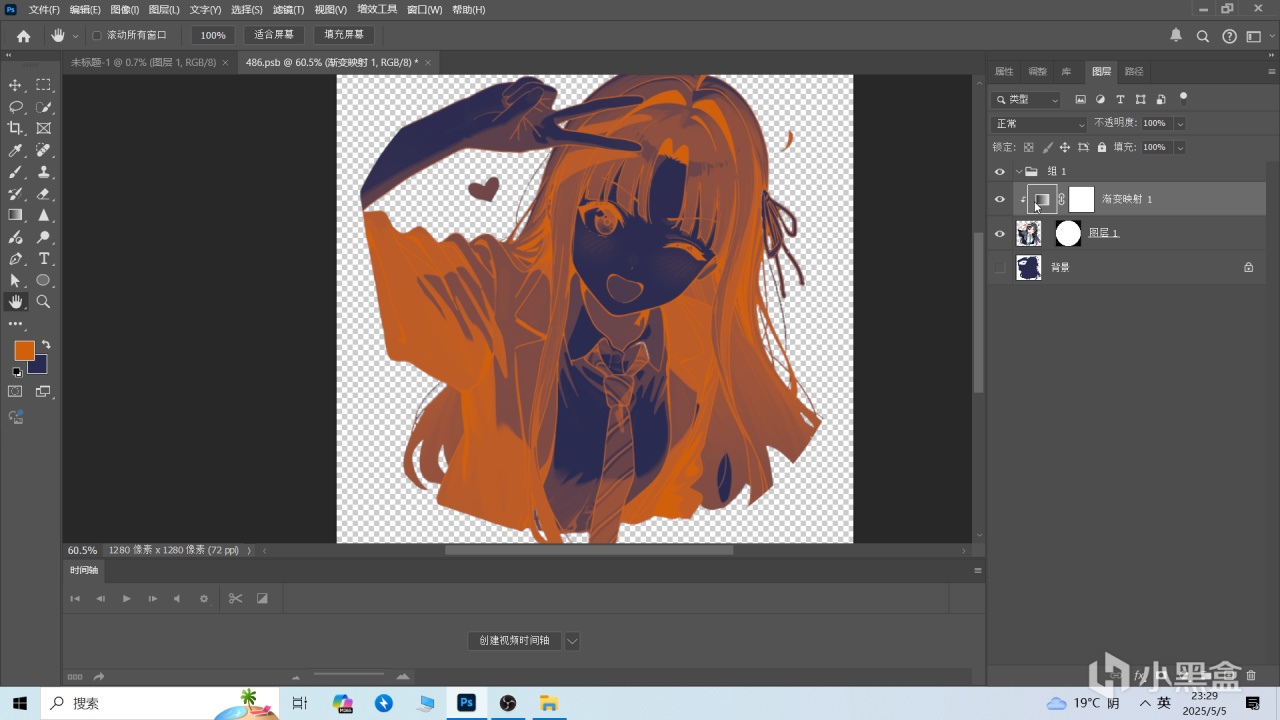Toggle lock position
1280x720 pixels.
click(1065, 147)
